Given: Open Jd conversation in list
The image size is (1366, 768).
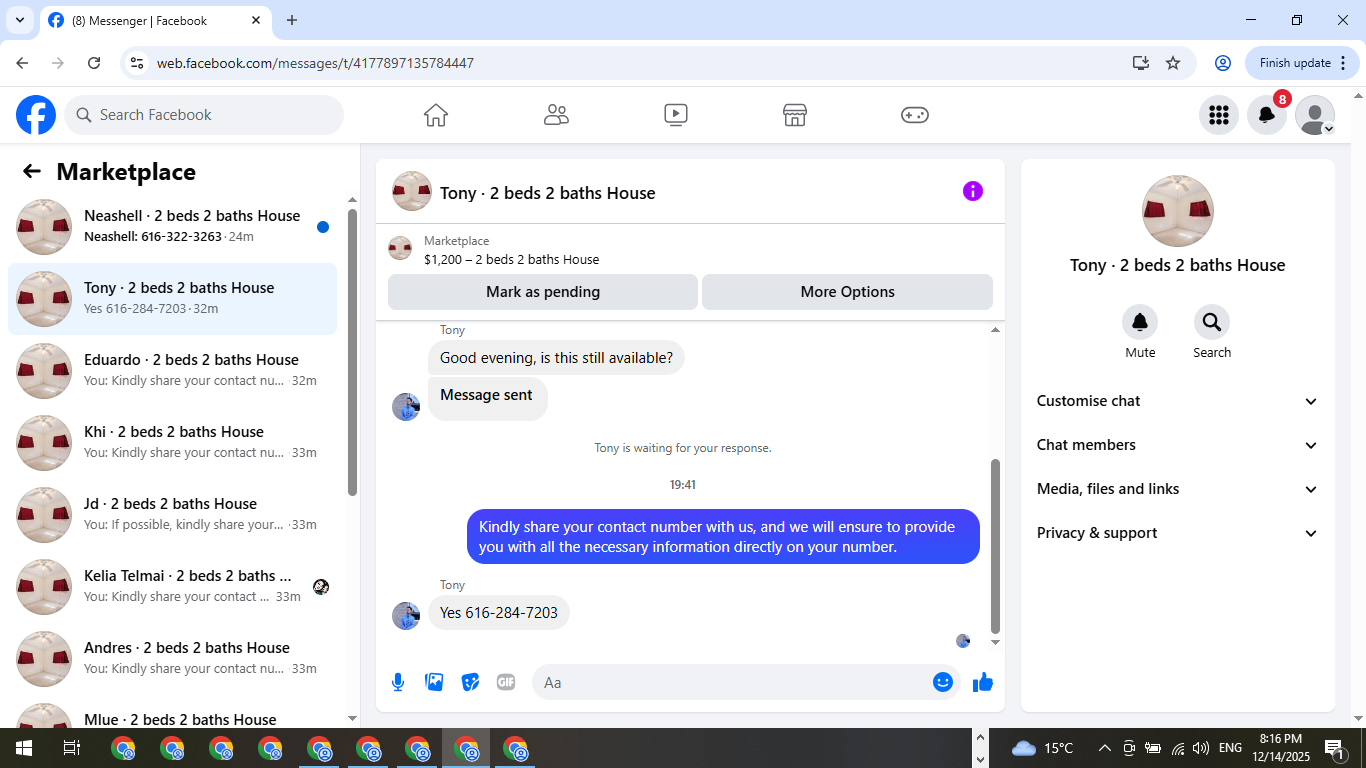Looking at the screenshot, I should [x=172, y=515].
